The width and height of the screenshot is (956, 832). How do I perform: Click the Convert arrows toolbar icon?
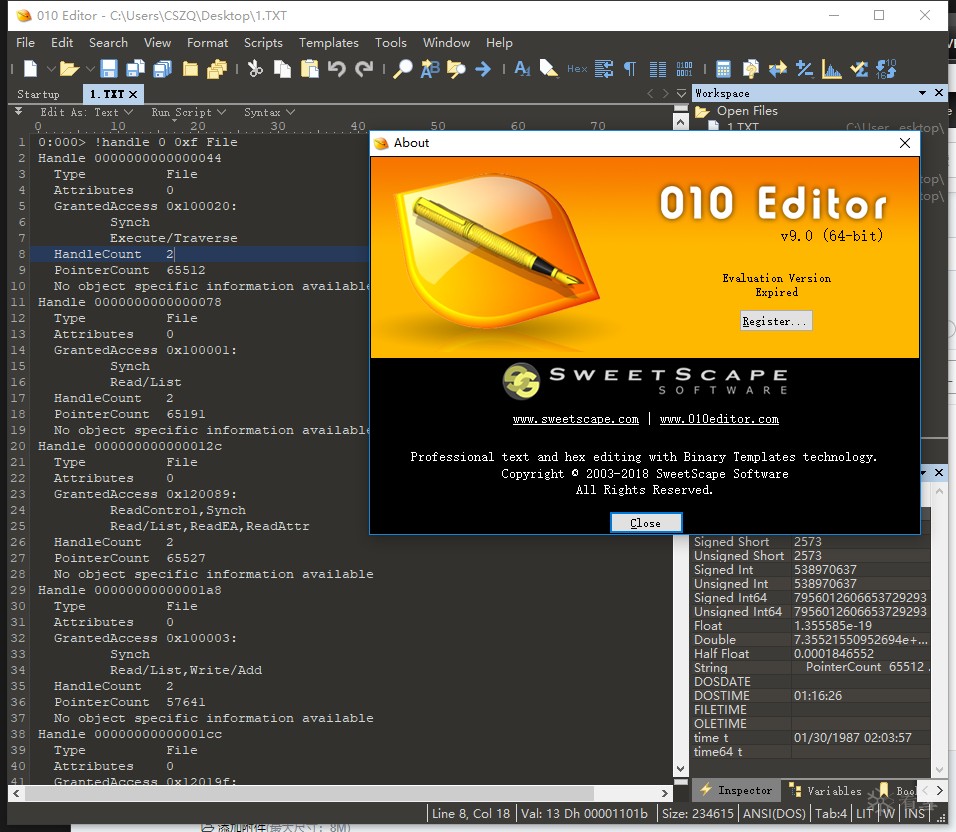pos(778,69)
